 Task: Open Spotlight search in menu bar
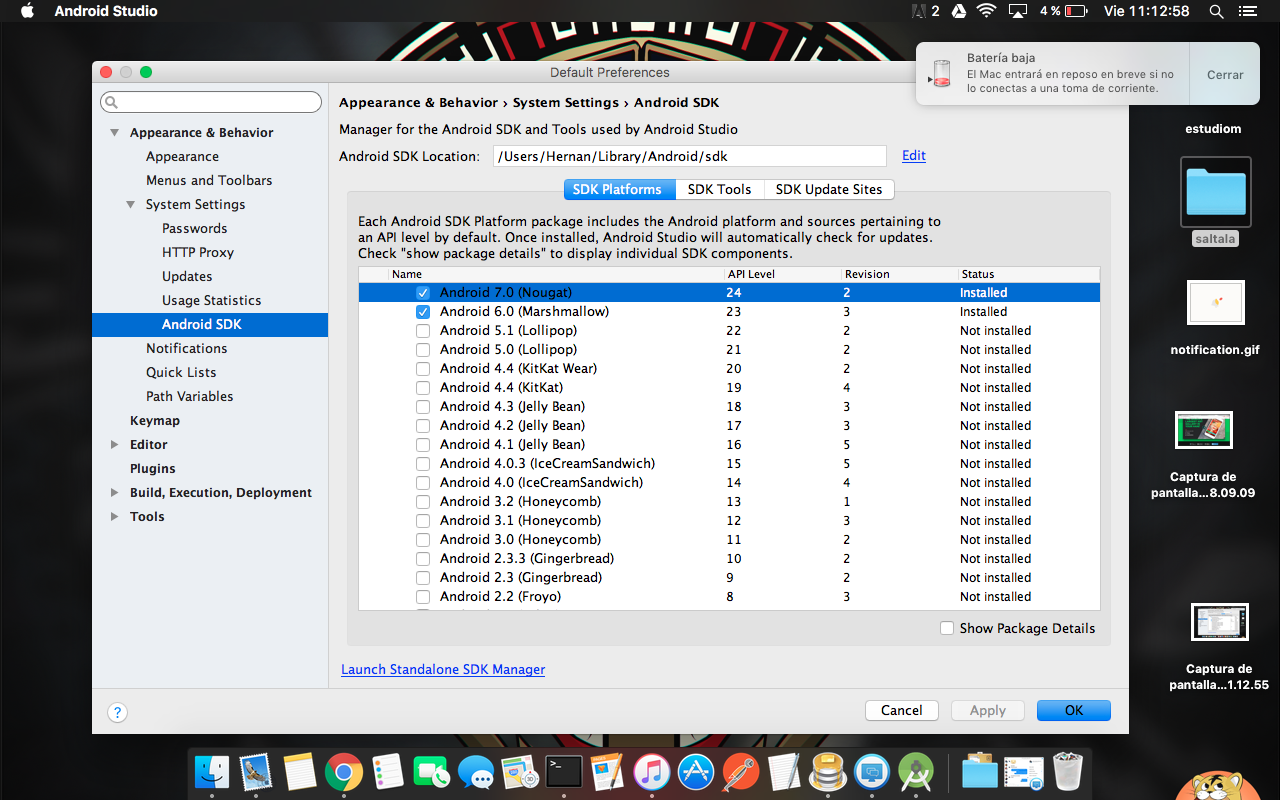(1216, 11)
